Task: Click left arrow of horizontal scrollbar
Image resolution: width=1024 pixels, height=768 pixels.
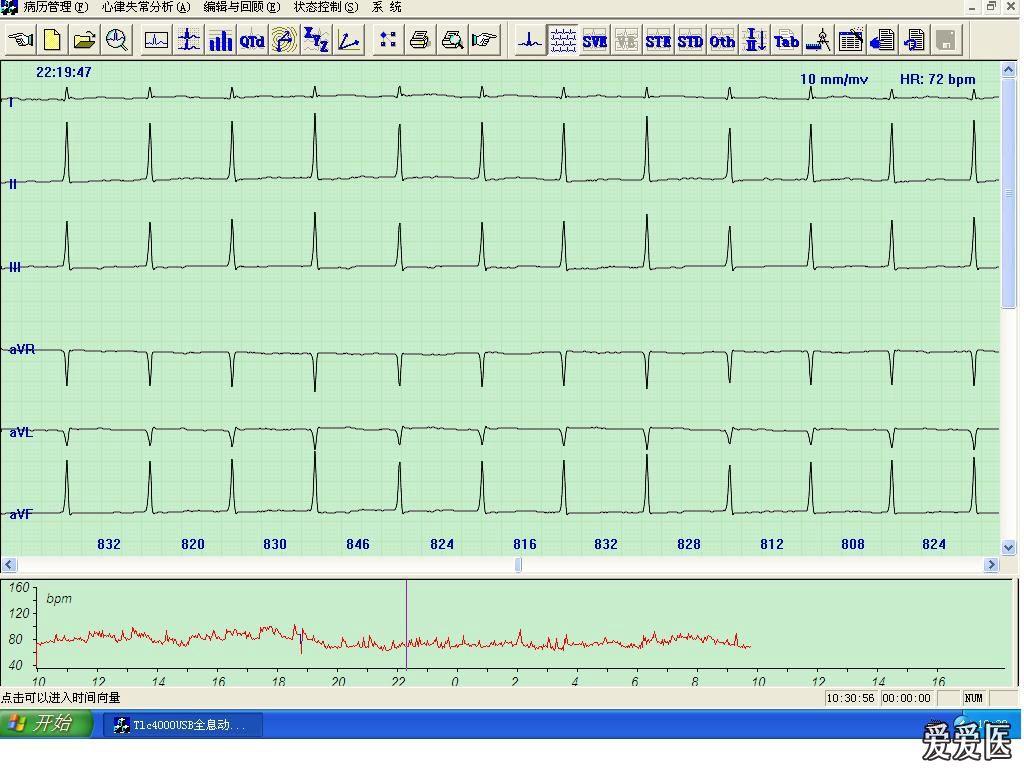Action: [9, 565]
